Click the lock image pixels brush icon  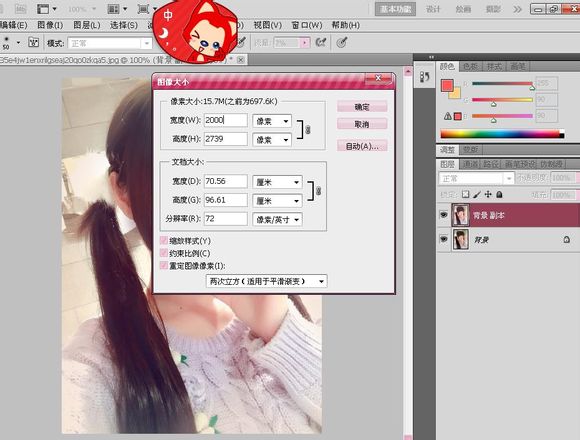(x=477, y=194)
